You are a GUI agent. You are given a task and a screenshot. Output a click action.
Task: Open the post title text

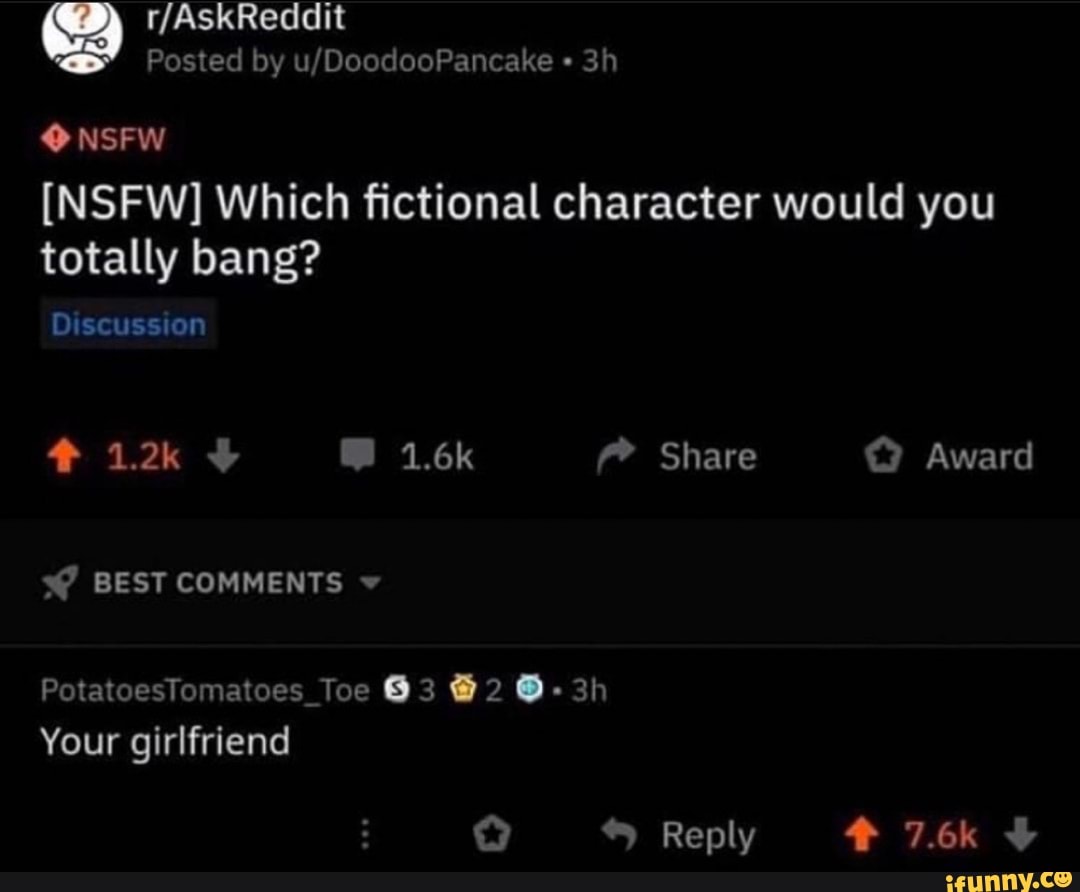pos(518,231)
